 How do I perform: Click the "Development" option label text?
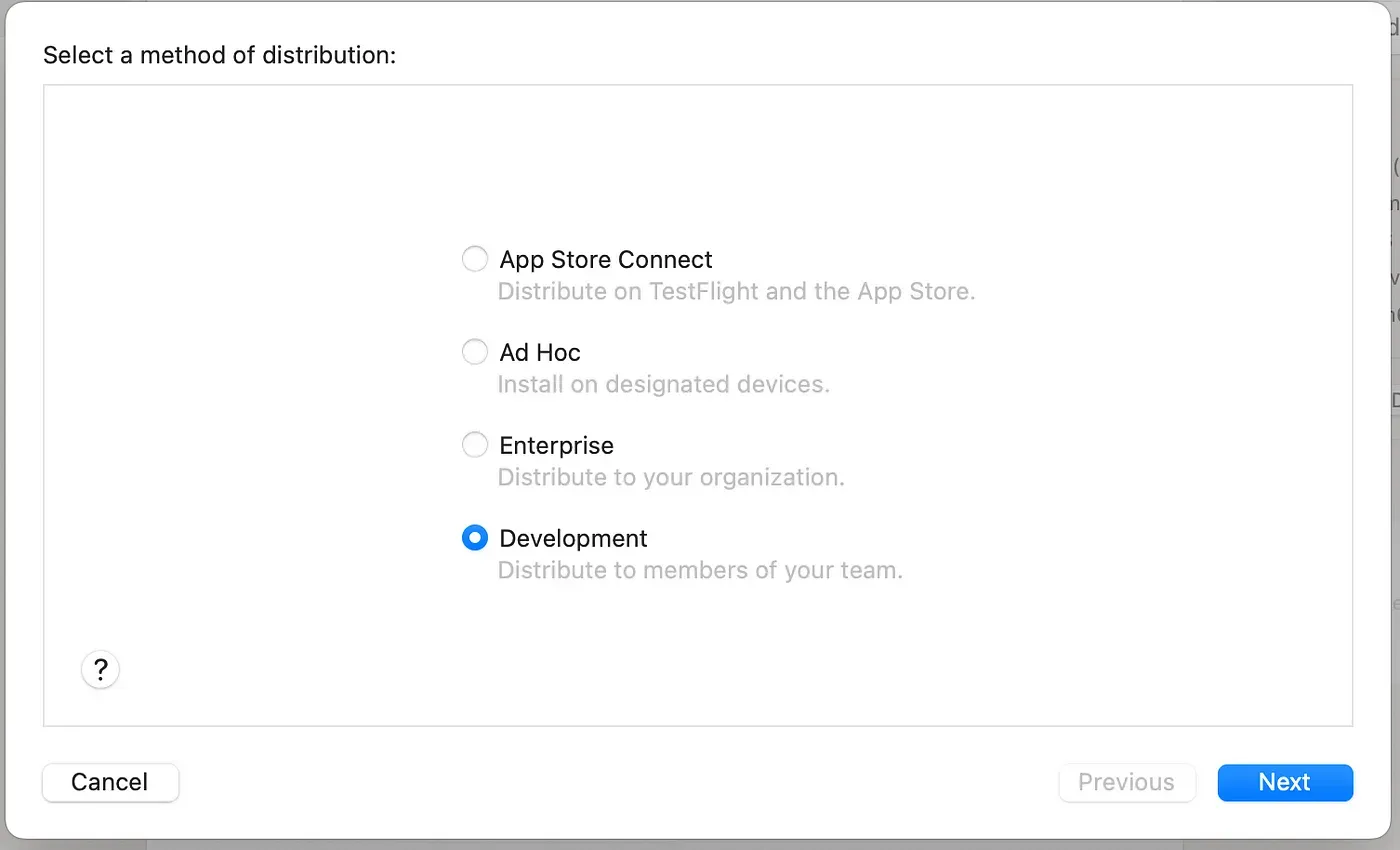click(573, 538)
